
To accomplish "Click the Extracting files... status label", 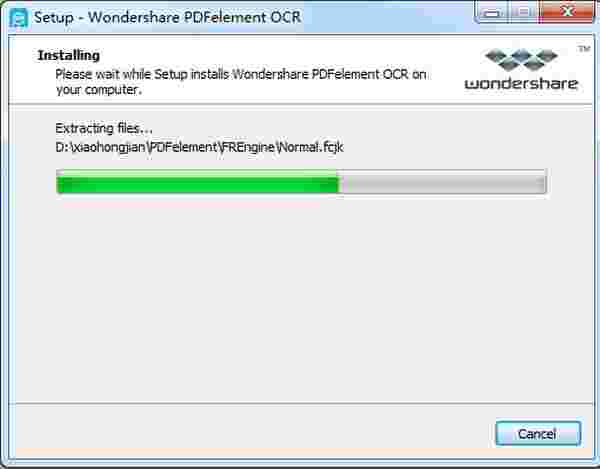I will tap(104, 129).
